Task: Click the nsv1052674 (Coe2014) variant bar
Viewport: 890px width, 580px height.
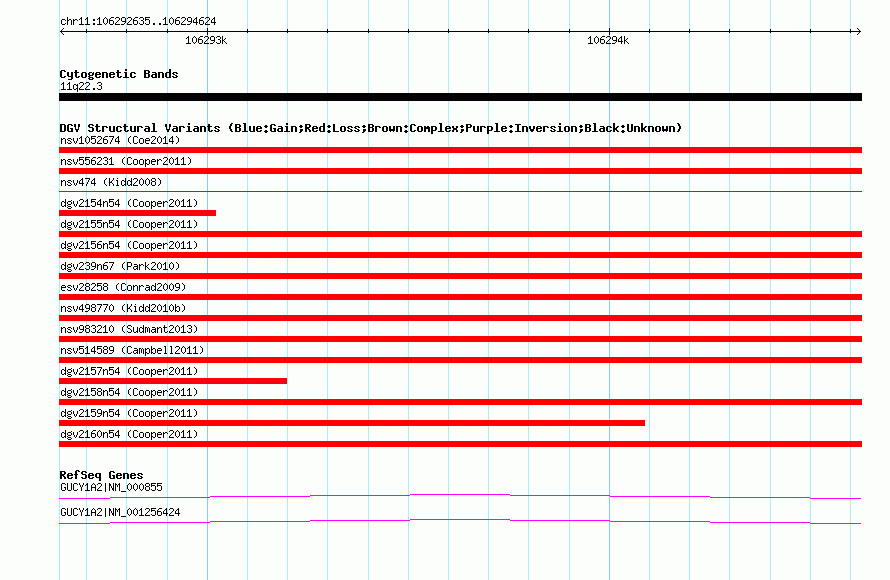Action: (x=460, y=150)
